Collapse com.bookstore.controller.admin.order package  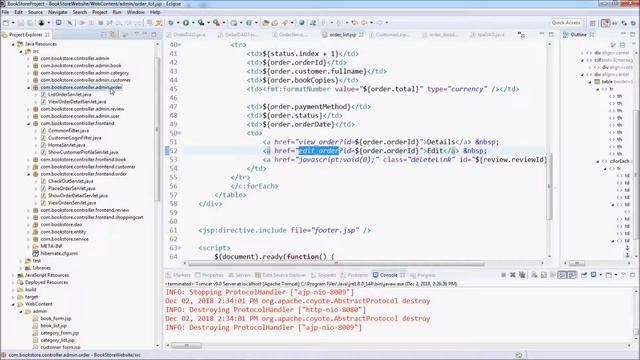click(29, 88)
